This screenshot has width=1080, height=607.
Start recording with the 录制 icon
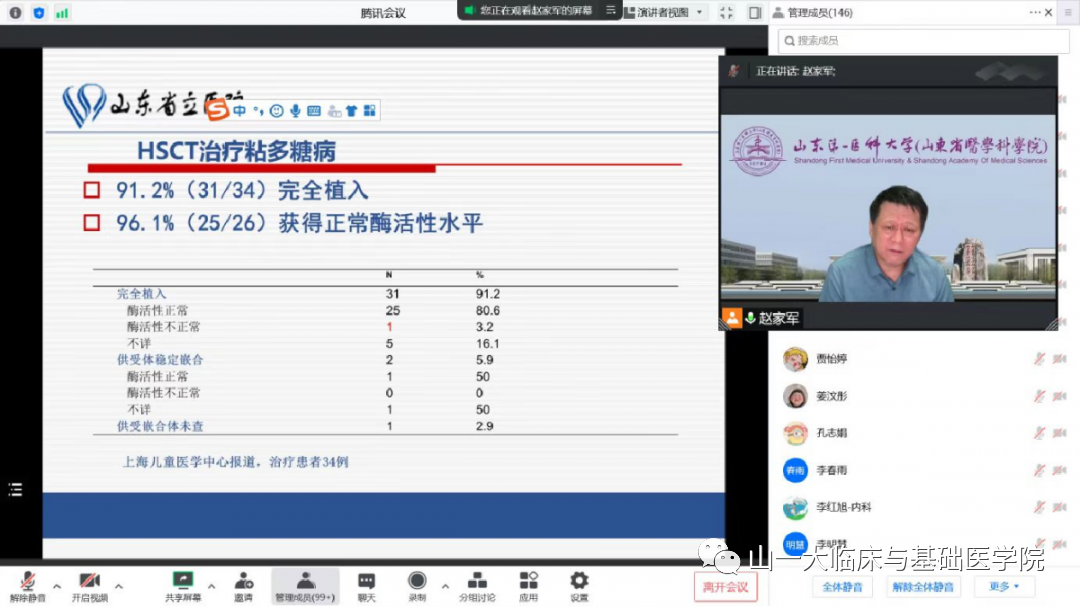pyautogui.click(x=417, y=583)
